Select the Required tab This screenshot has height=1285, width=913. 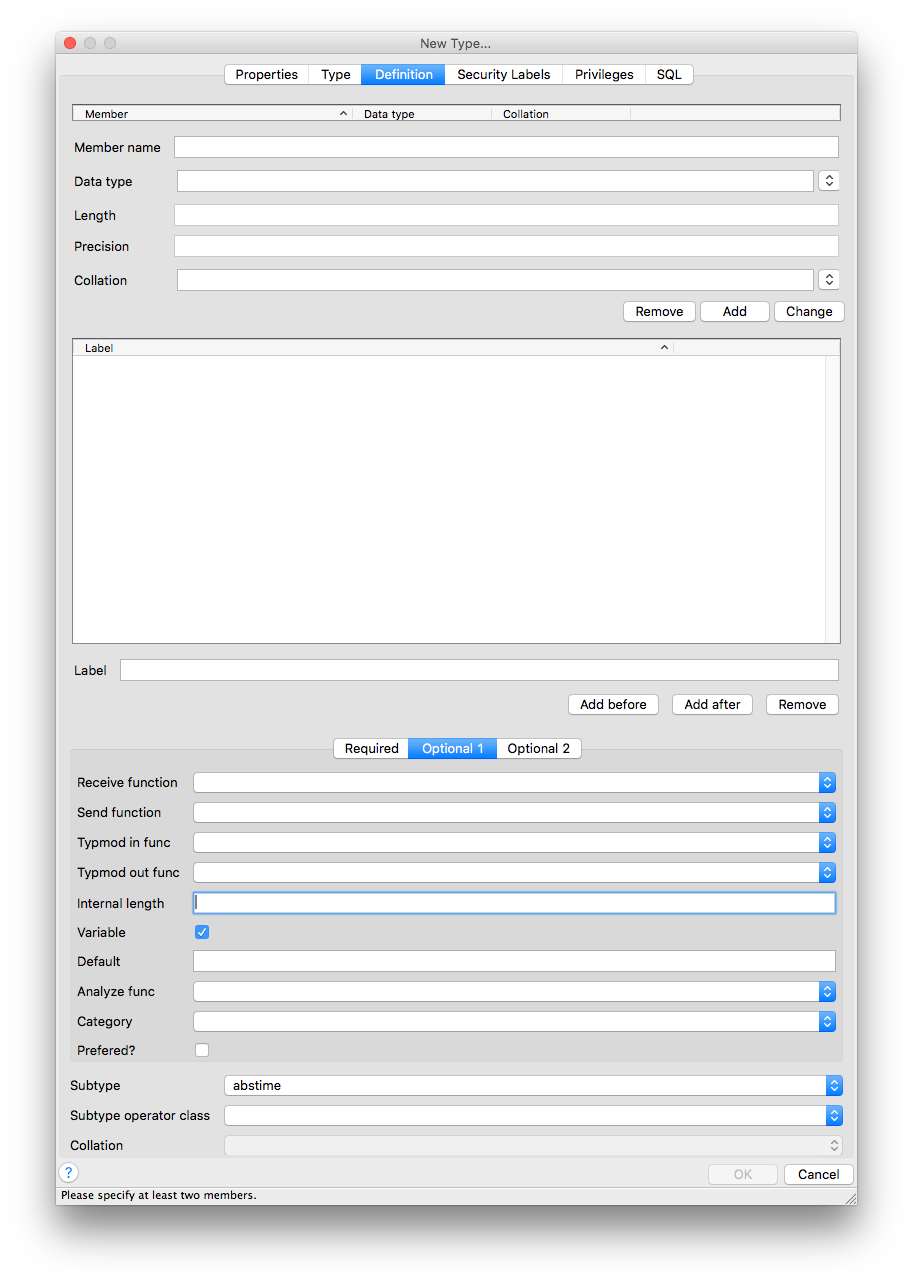click(371, 749)
